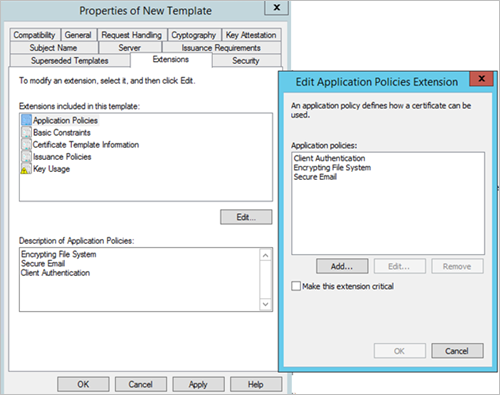The width and height of the screenshot is (500, 395).
Task: Go to the Subject Name tab
Action: (x=54, y=48)
